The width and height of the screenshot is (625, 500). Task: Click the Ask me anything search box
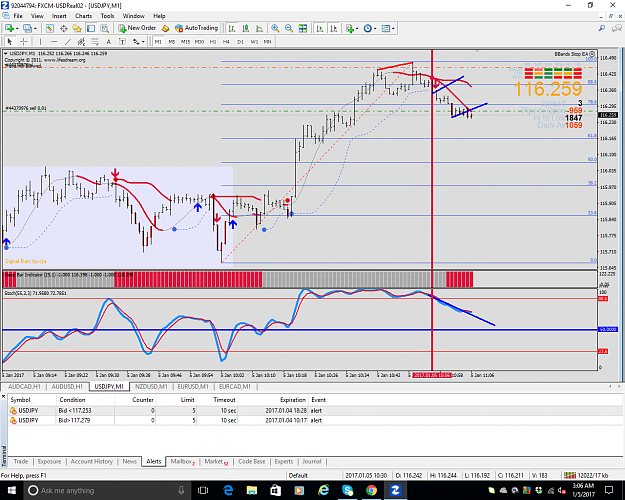pos(106,490)
